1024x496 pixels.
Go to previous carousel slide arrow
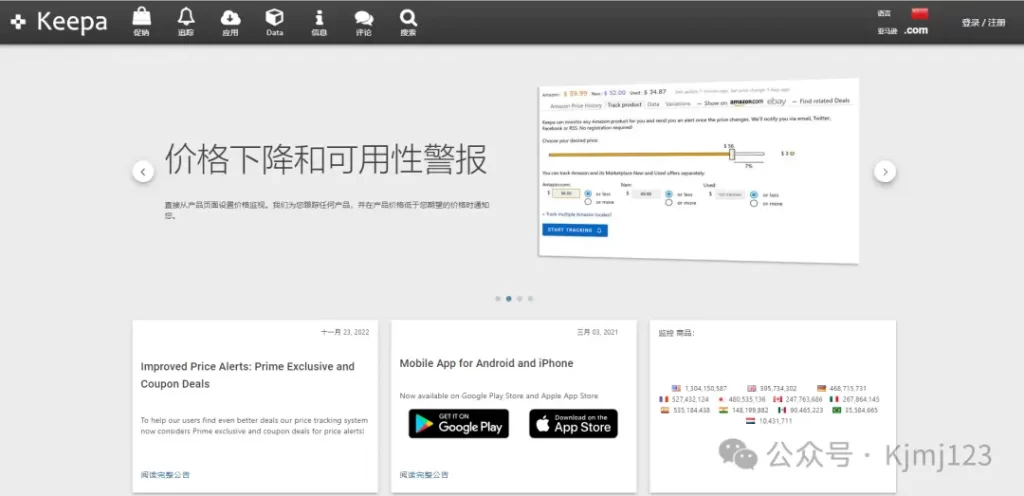[143, 172]
